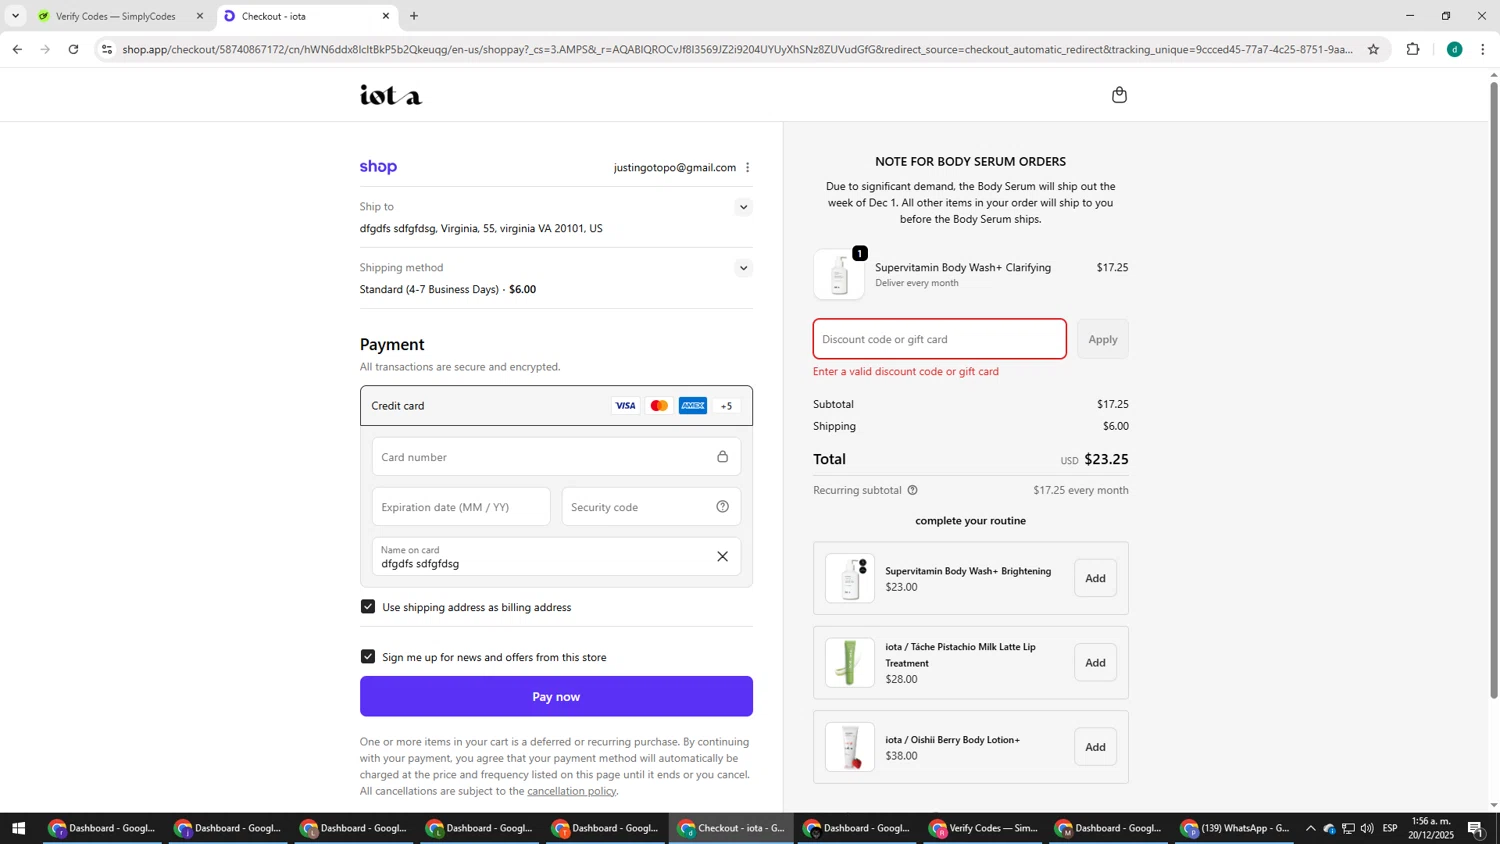This screenshot has height=844, width=1500.
Task: Open the ESP language indicator
Action: [1390, 828]
